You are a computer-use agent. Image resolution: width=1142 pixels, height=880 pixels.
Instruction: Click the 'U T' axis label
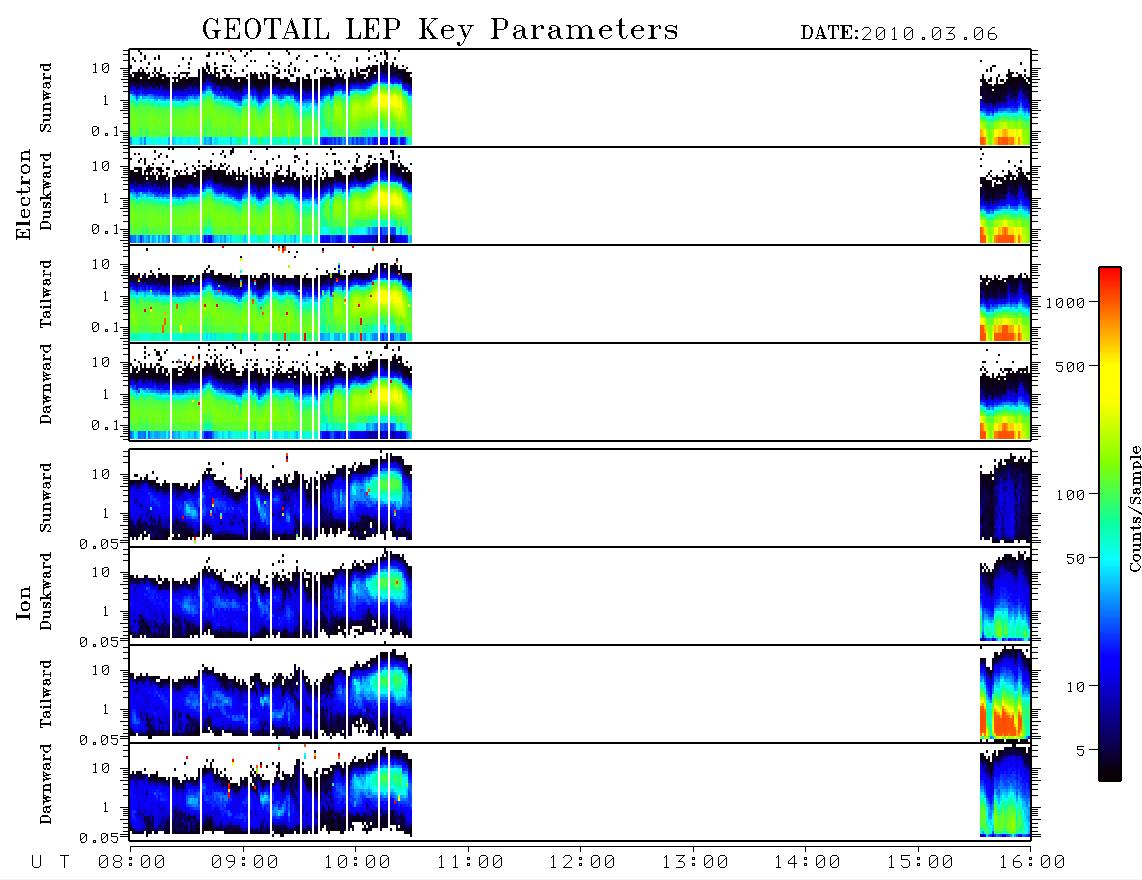50,863
